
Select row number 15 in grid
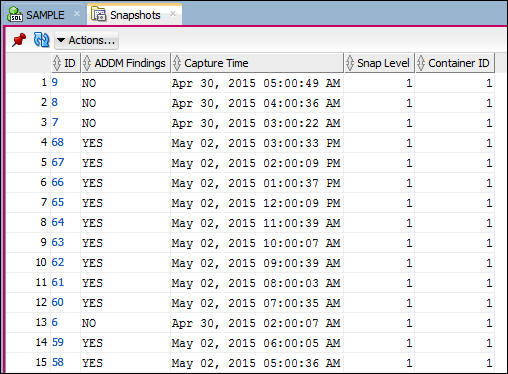tap(41, 362)
